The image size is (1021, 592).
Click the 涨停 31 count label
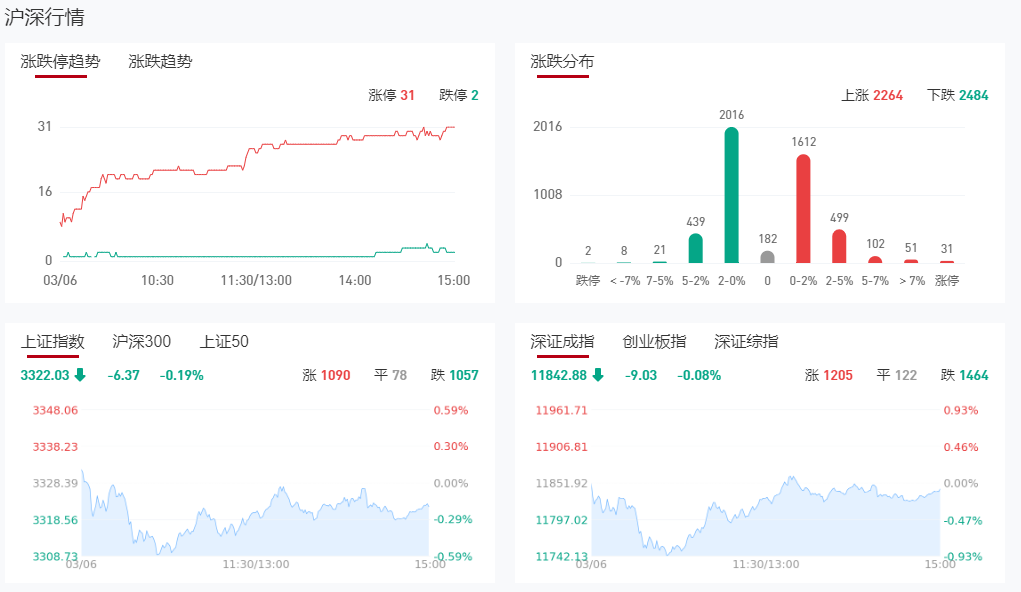[x=391, y=95]
